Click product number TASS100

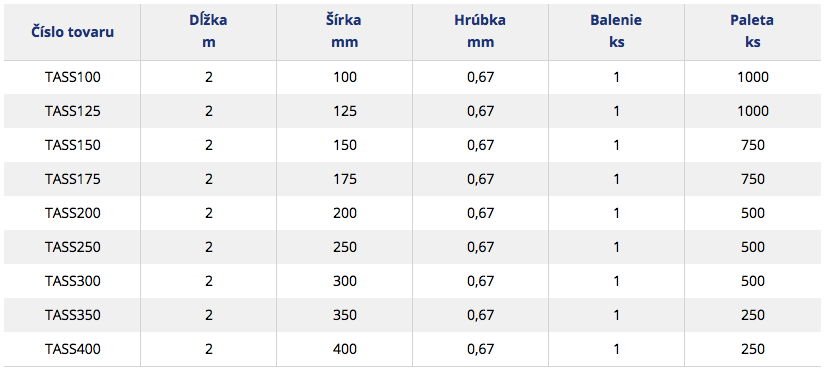tap(72, 77)
